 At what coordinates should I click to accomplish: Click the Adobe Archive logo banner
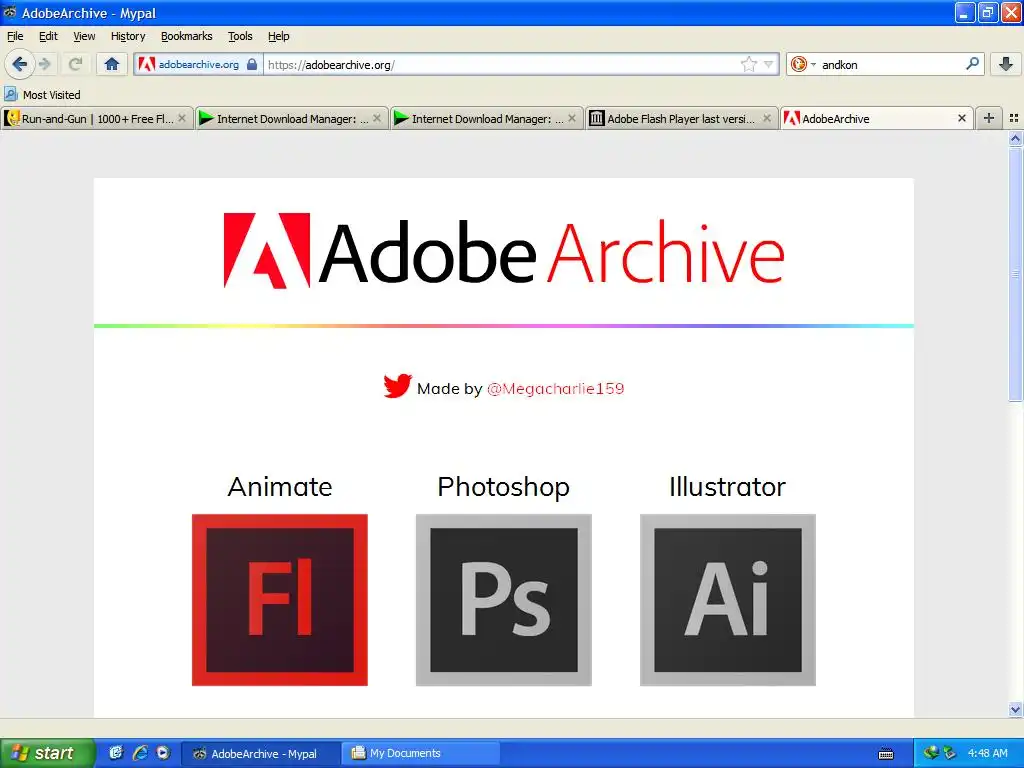click(504, 251)
